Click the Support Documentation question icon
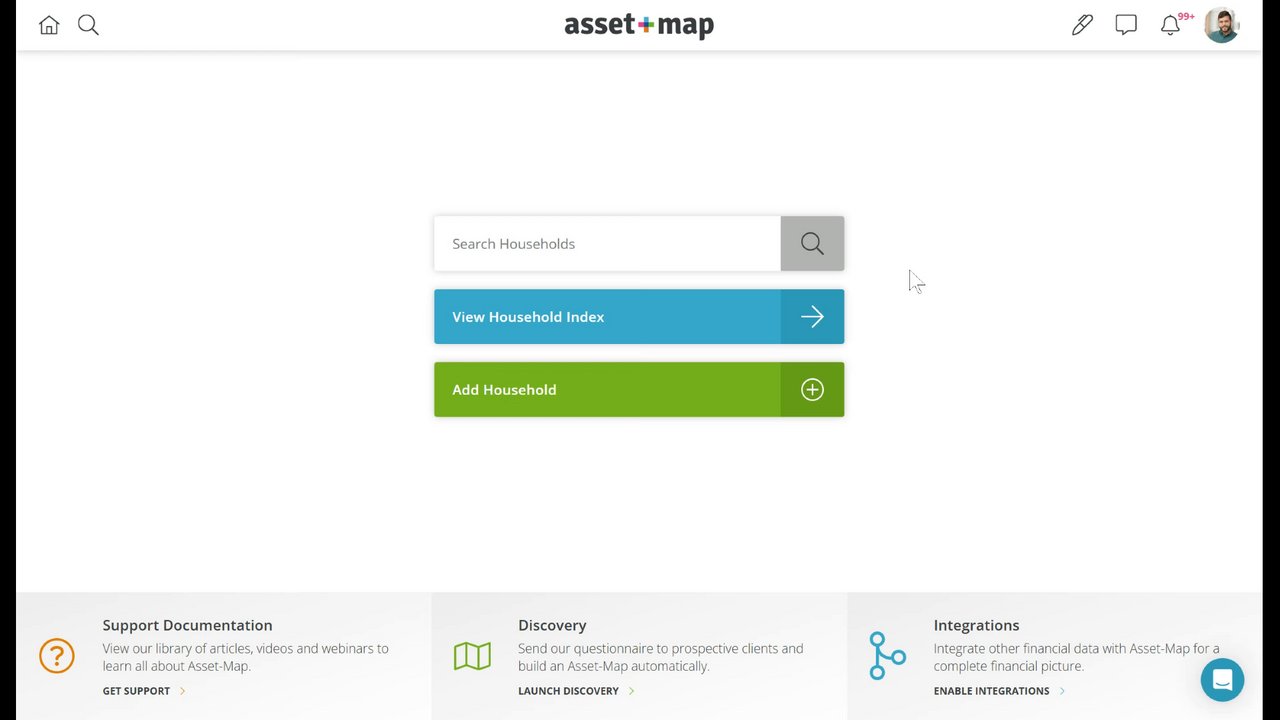The width and height of the screenshot is (1280, 720). 57,656
